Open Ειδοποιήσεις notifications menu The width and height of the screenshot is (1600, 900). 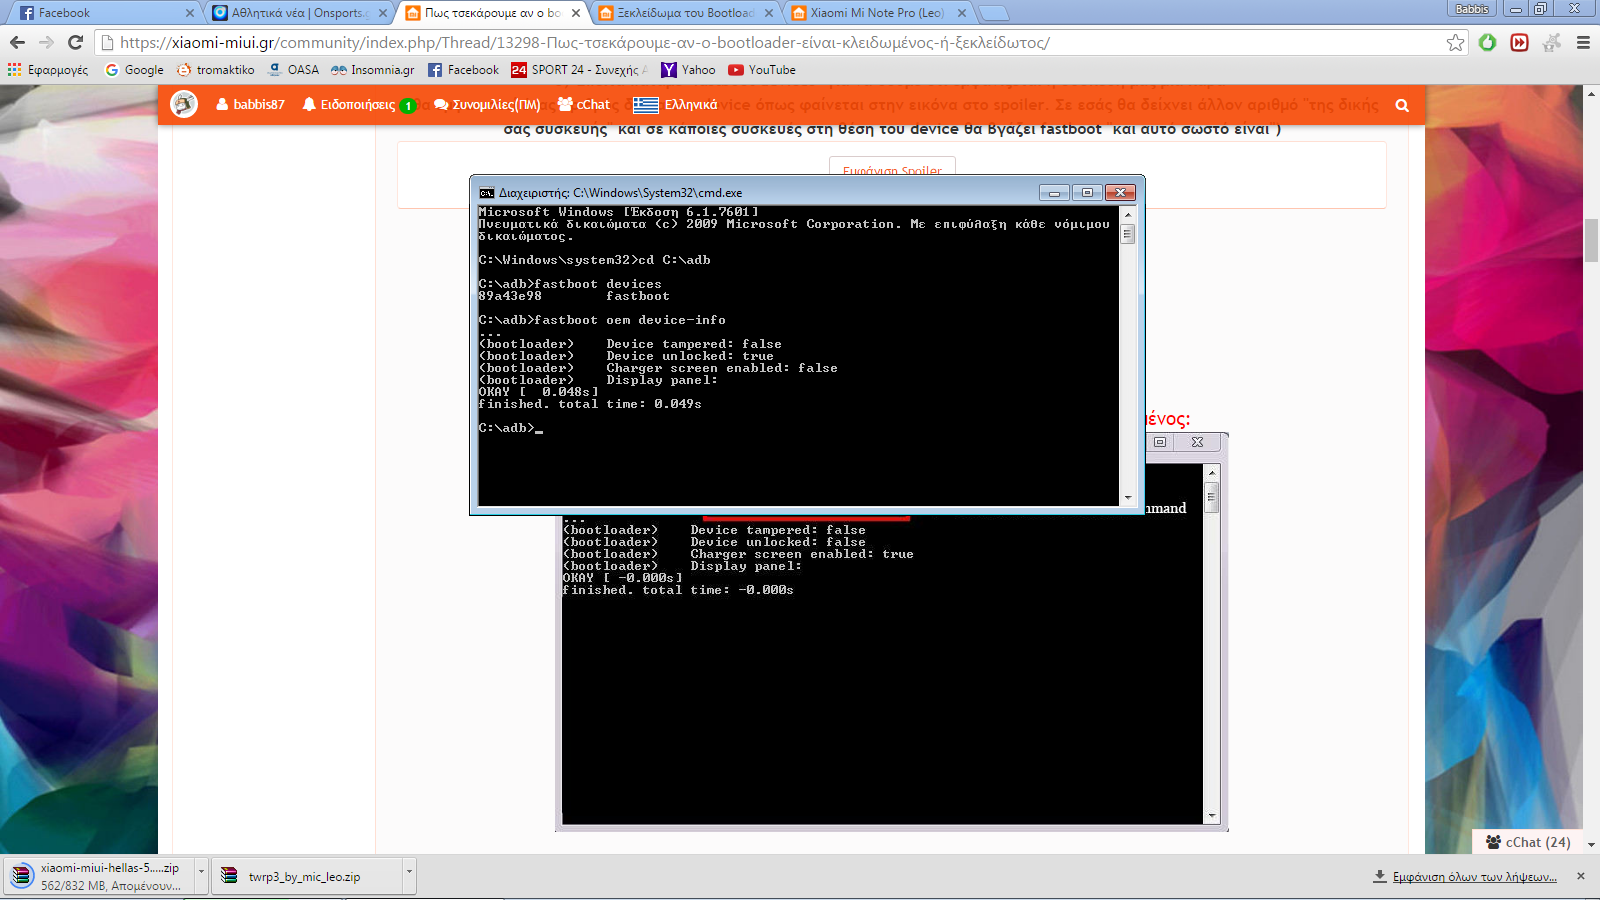click(x=357, y=105)
